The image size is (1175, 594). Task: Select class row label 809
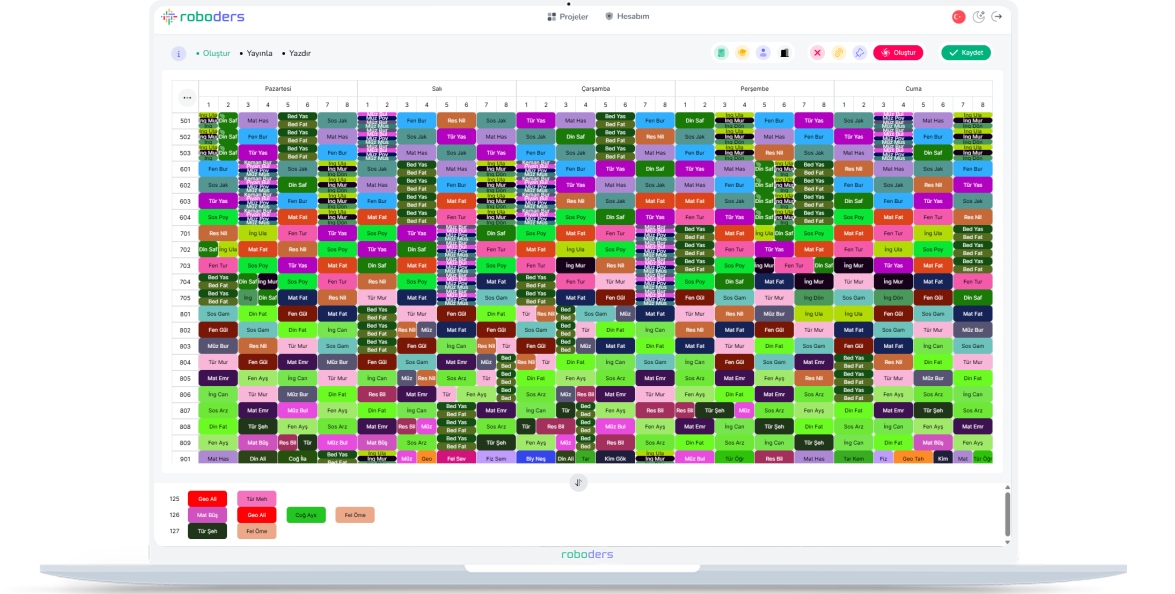point(185,443)
